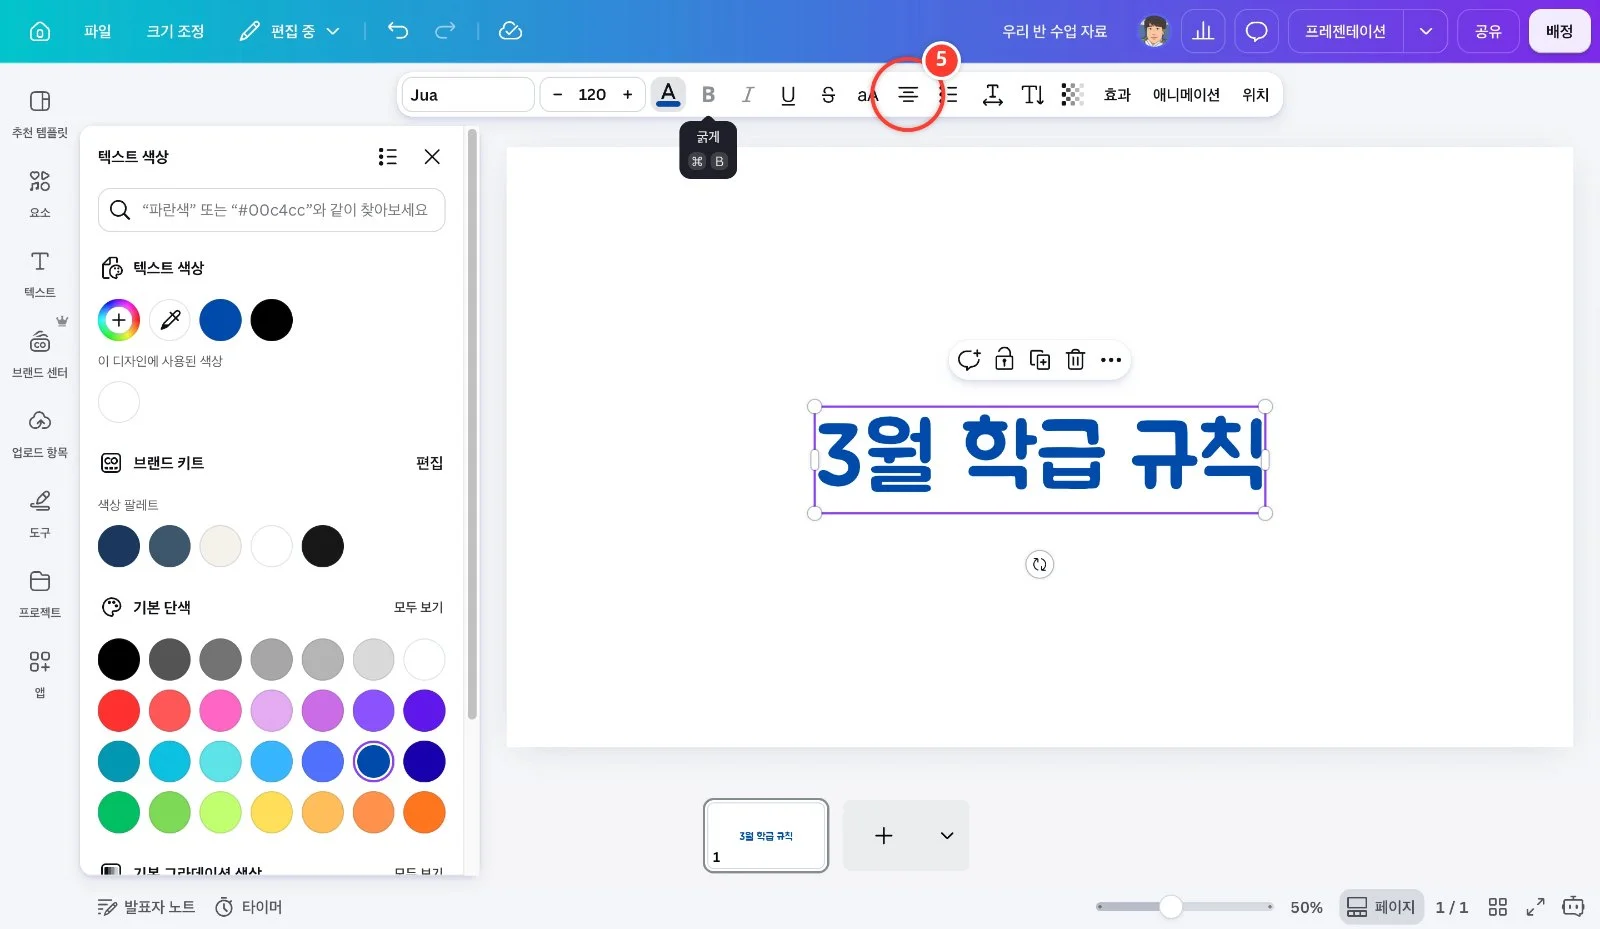Delete the selected text box
Viewport: 1600px width, 929px height.
point(1075,360)
